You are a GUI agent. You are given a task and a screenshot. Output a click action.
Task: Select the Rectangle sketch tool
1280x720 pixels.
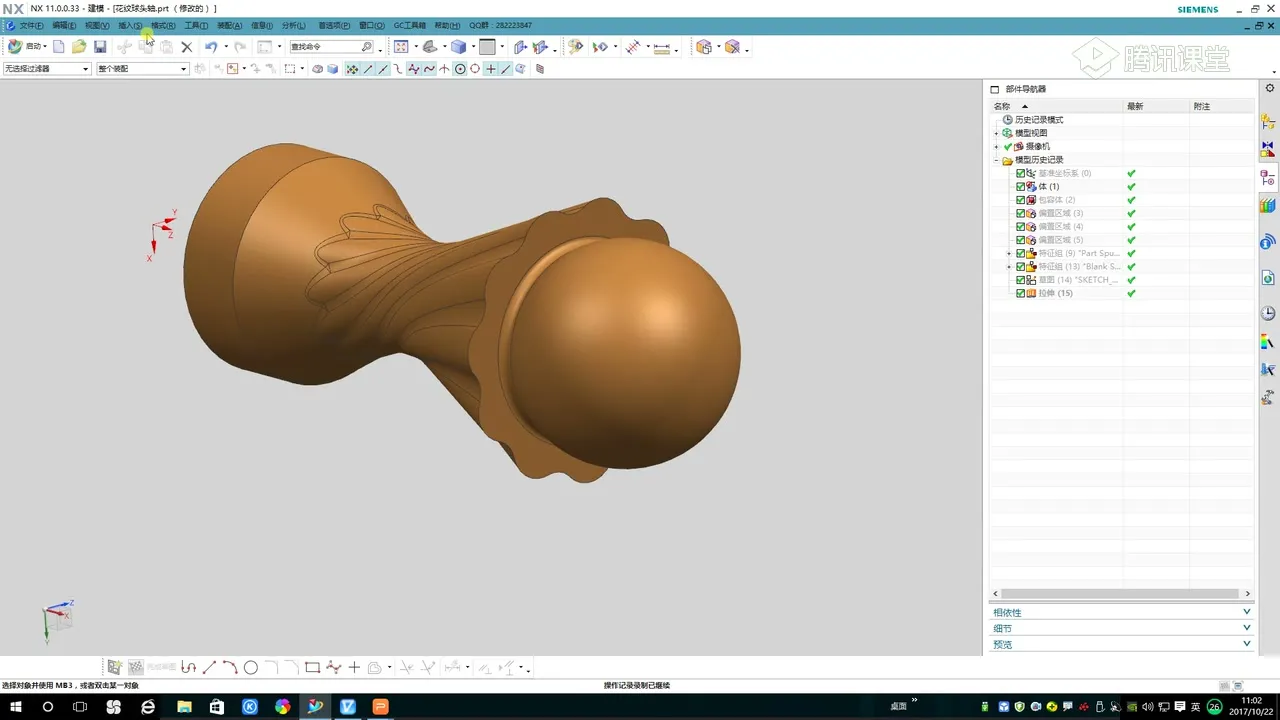312,667
